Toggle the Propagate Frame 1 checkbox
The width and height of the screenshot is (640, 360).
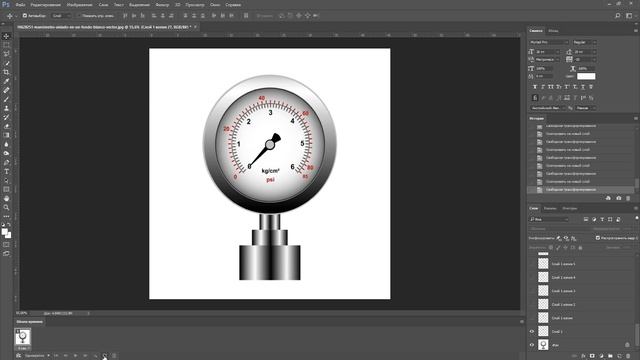click(598, 238)
